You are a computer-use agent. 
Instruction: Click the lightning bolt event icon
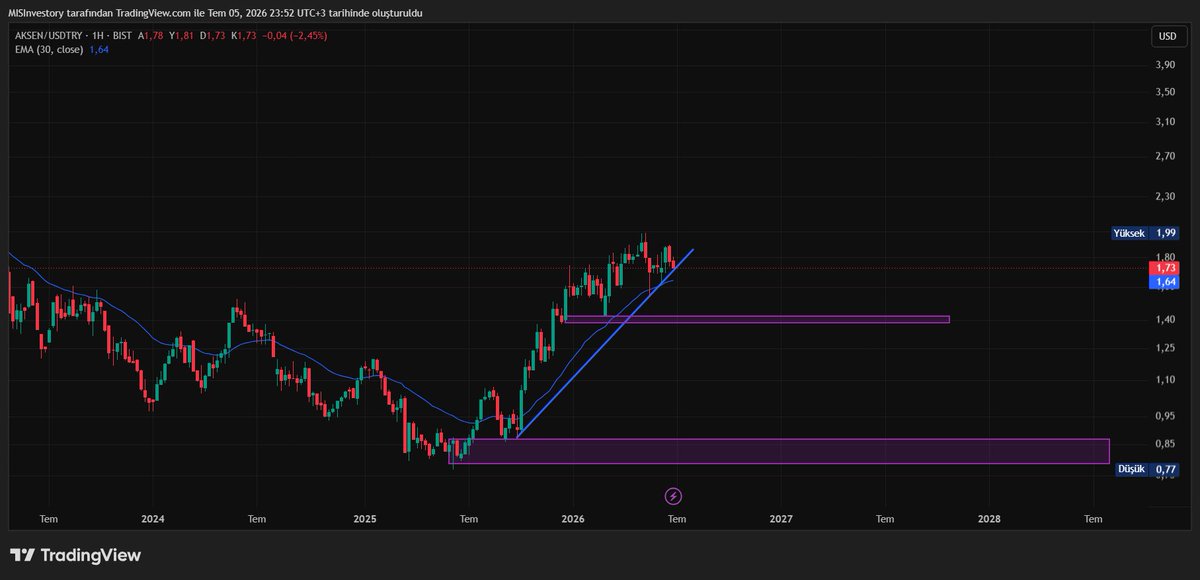point(673,495)
